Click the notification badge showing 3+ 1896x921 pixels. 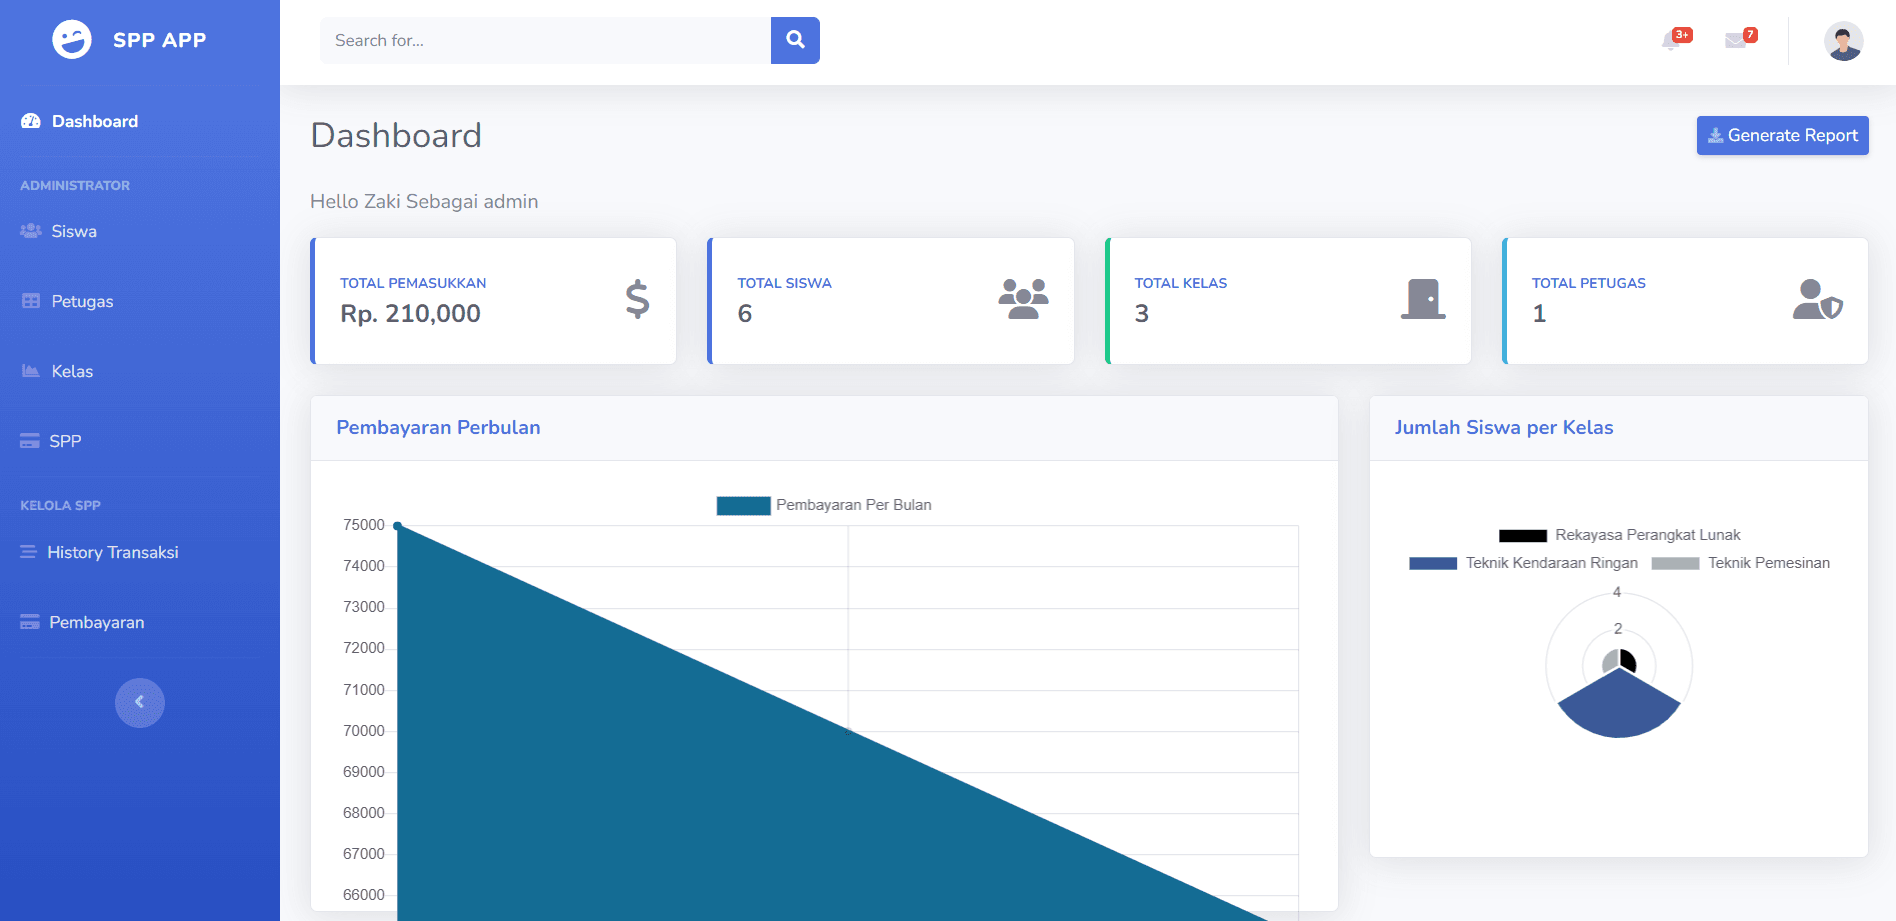pyautogui.click(x=1681, y=33)
